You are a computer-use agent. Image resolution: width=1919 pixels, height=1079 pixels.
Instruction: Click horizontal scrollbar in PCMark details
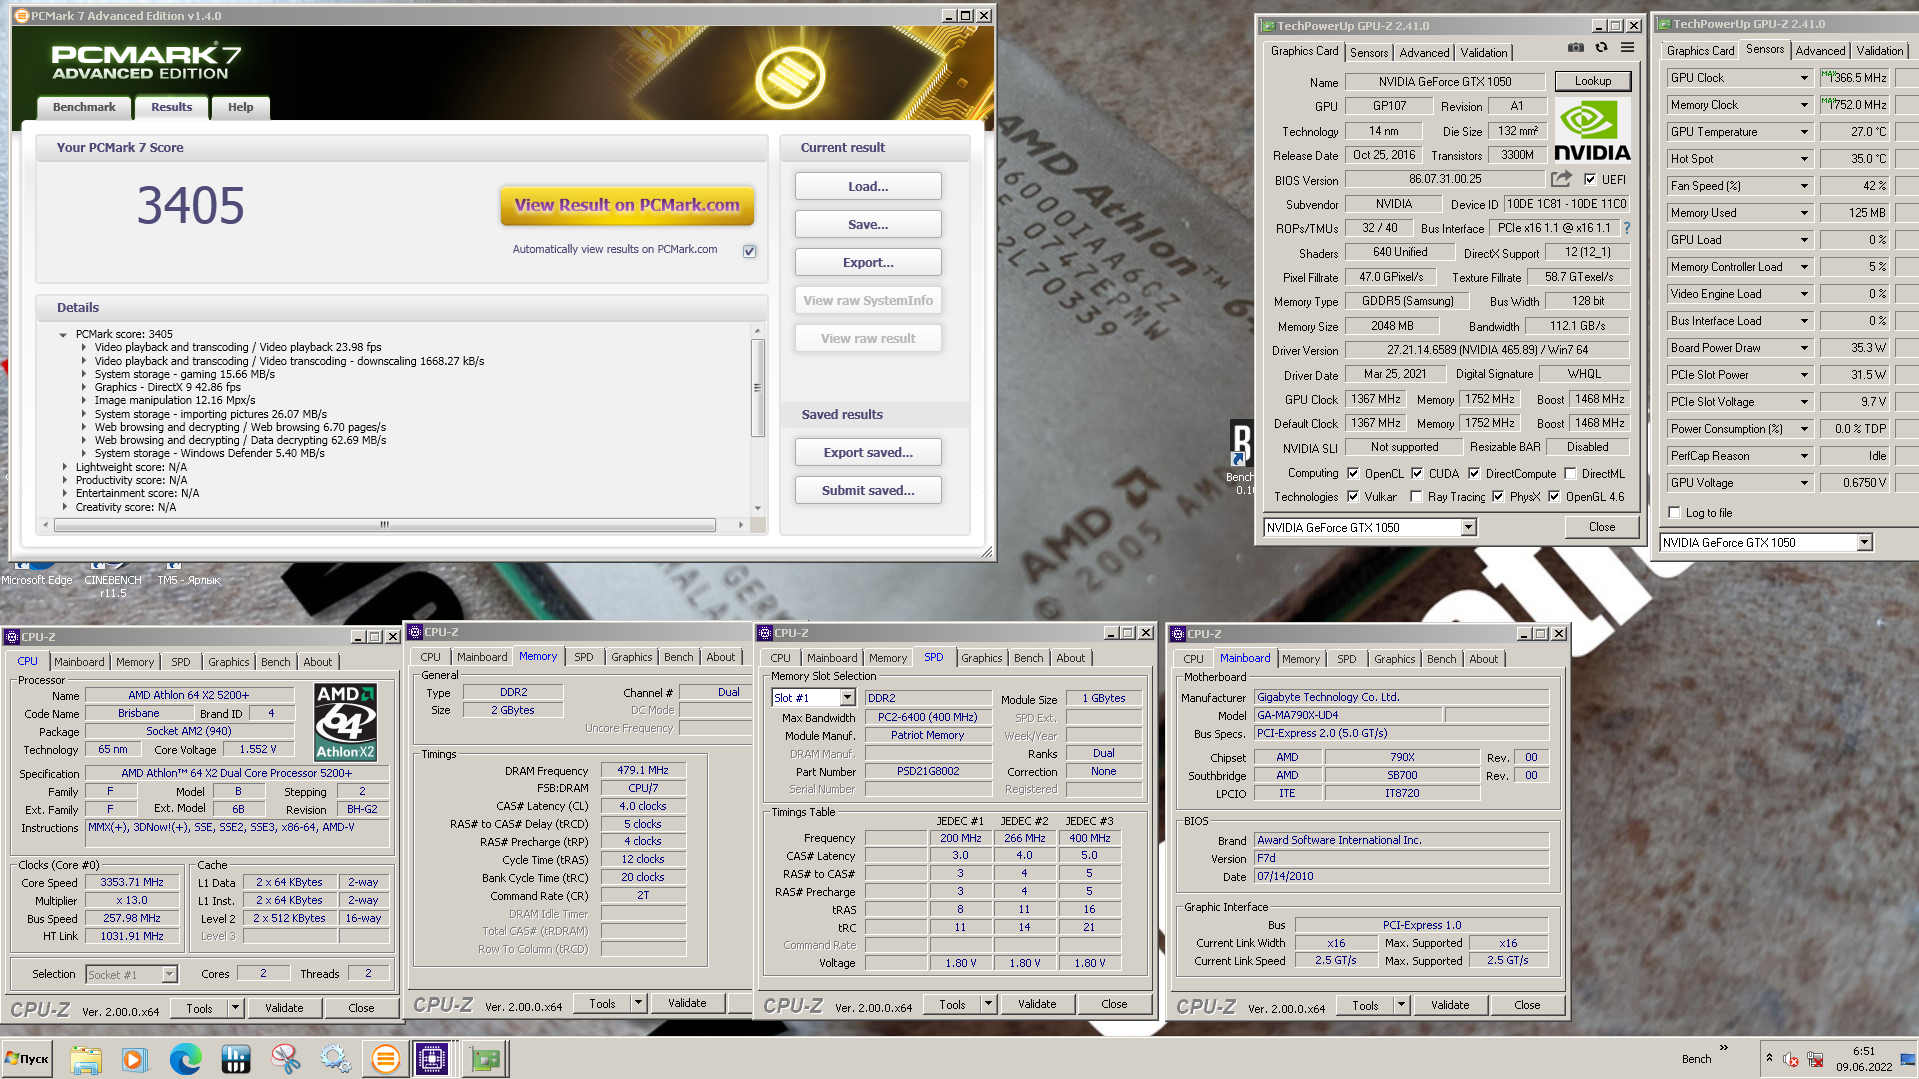pyautogui.click(x=385, y=525)
